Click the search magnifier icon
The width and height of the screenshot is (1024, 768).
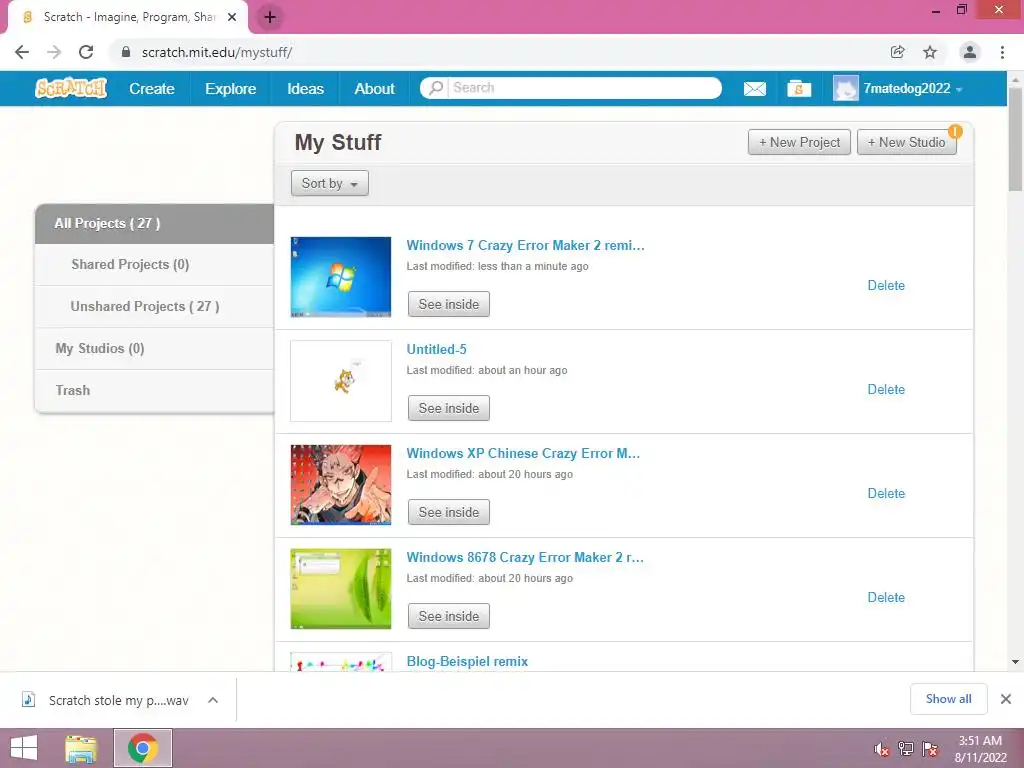pos(436,88)
